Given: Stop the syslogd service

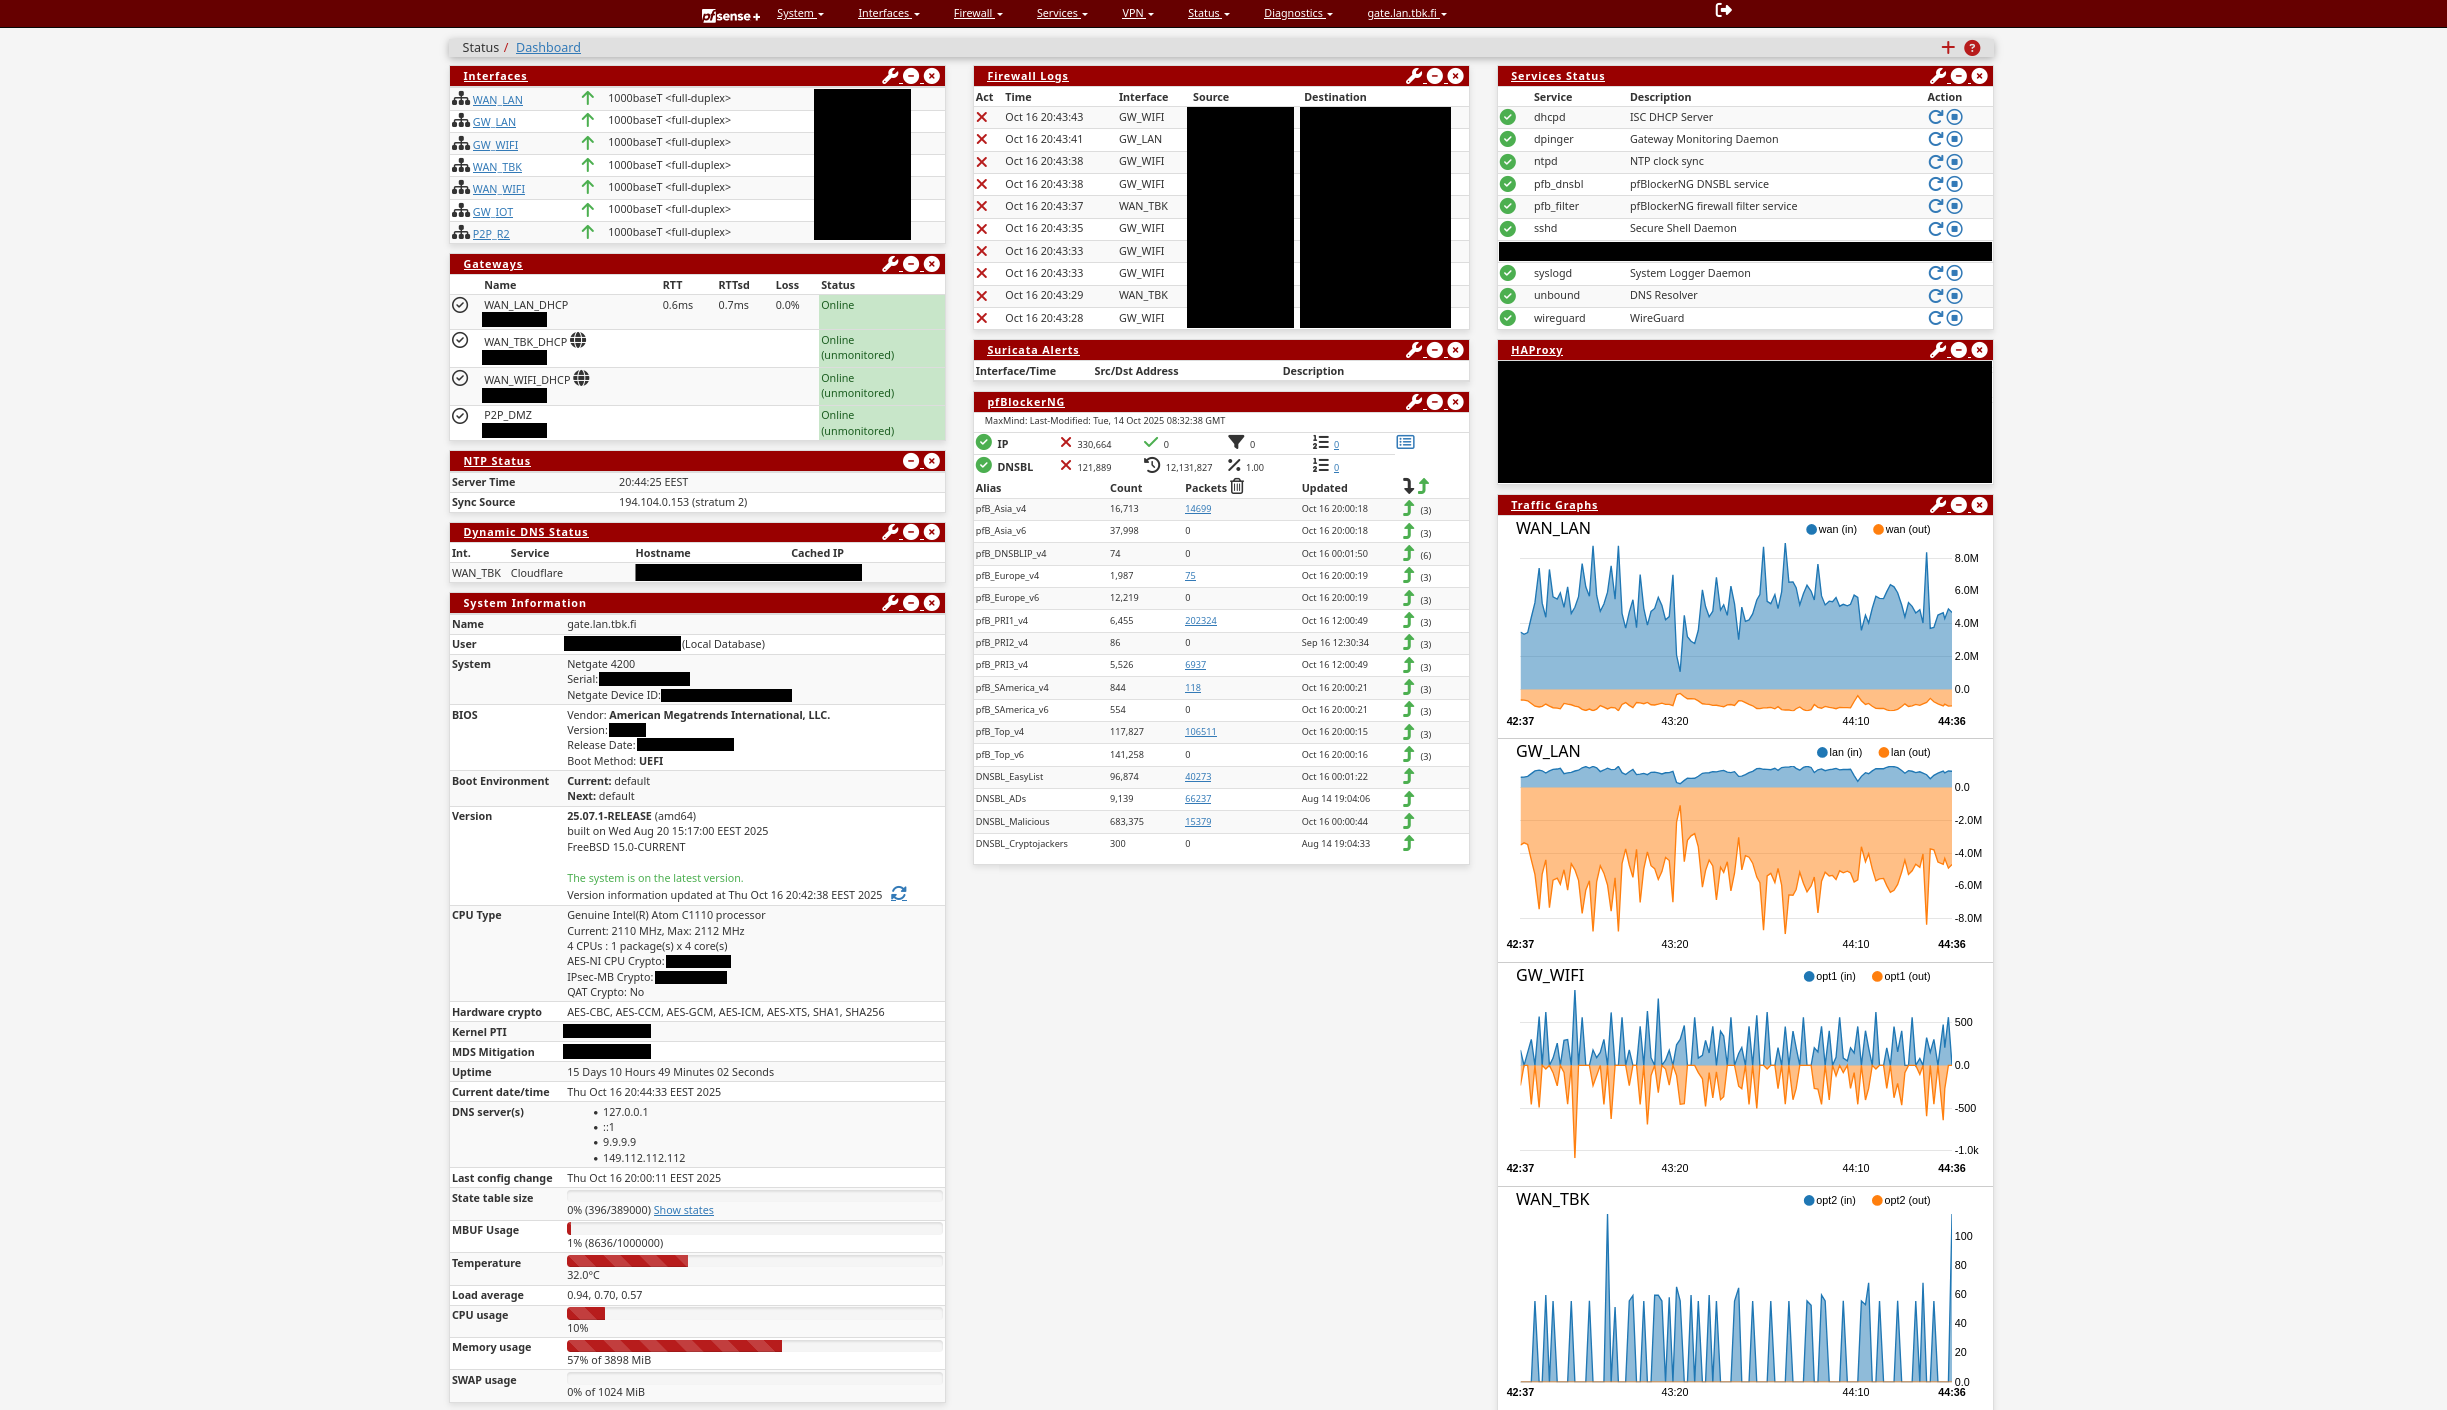Looking at the screenshot, I should (x=1955, y=273).
